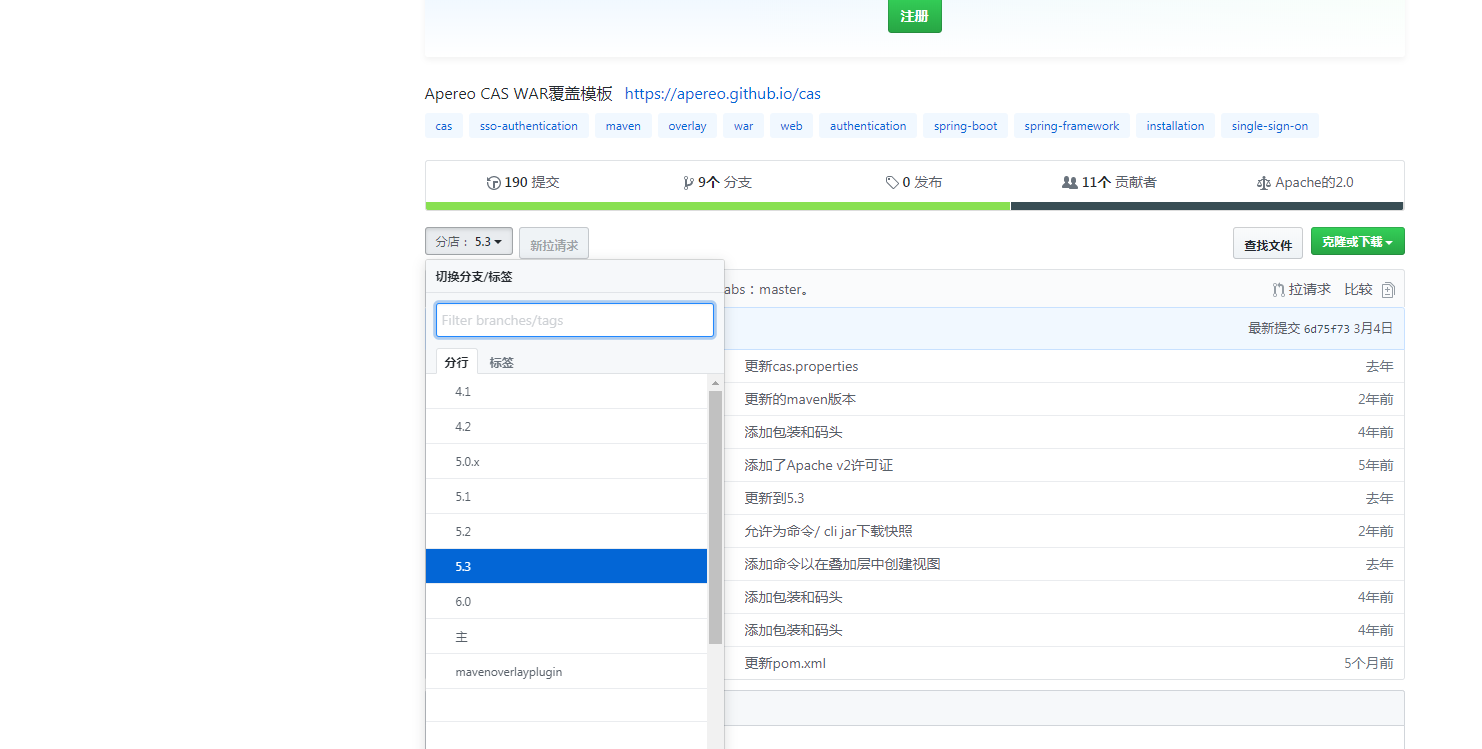Focus the Filter branches/tags input

pyautogui.click(x=575, y=320)
